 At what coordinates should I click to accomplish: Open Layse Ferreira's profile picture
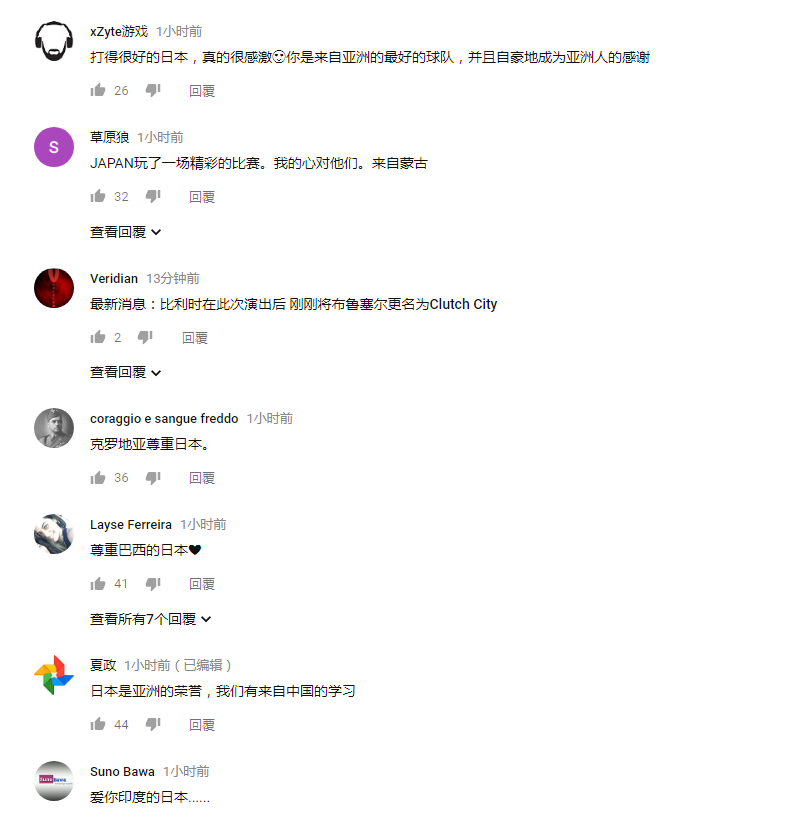(54, 534)
